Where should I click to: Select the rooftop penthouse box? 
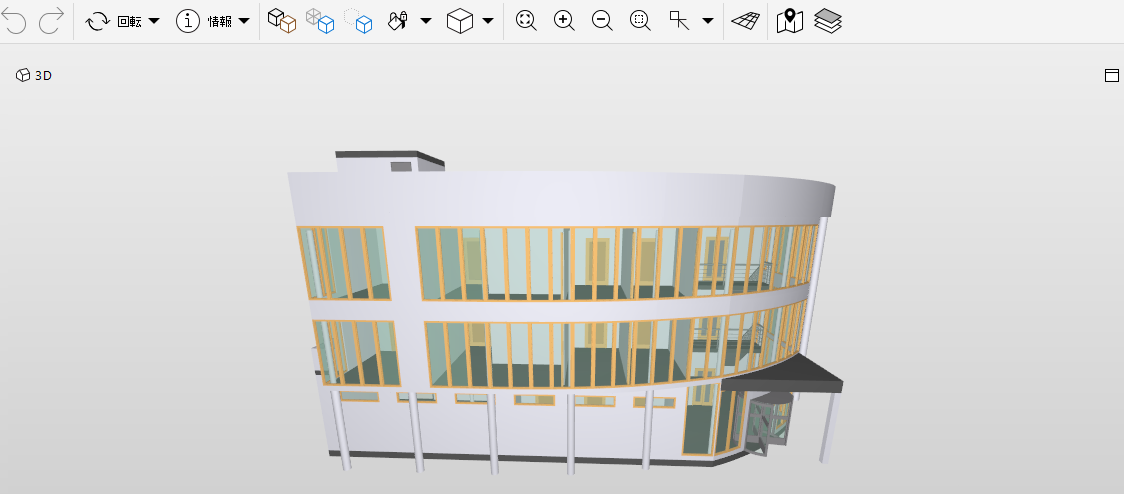389,161
